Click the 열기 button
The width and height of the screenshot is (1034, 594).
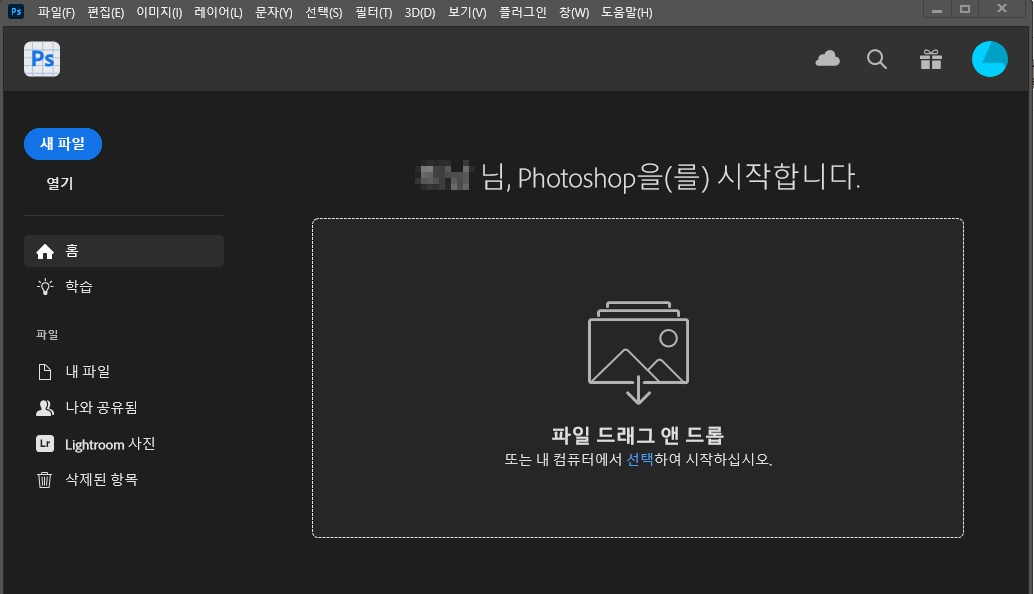coord(59,183)
